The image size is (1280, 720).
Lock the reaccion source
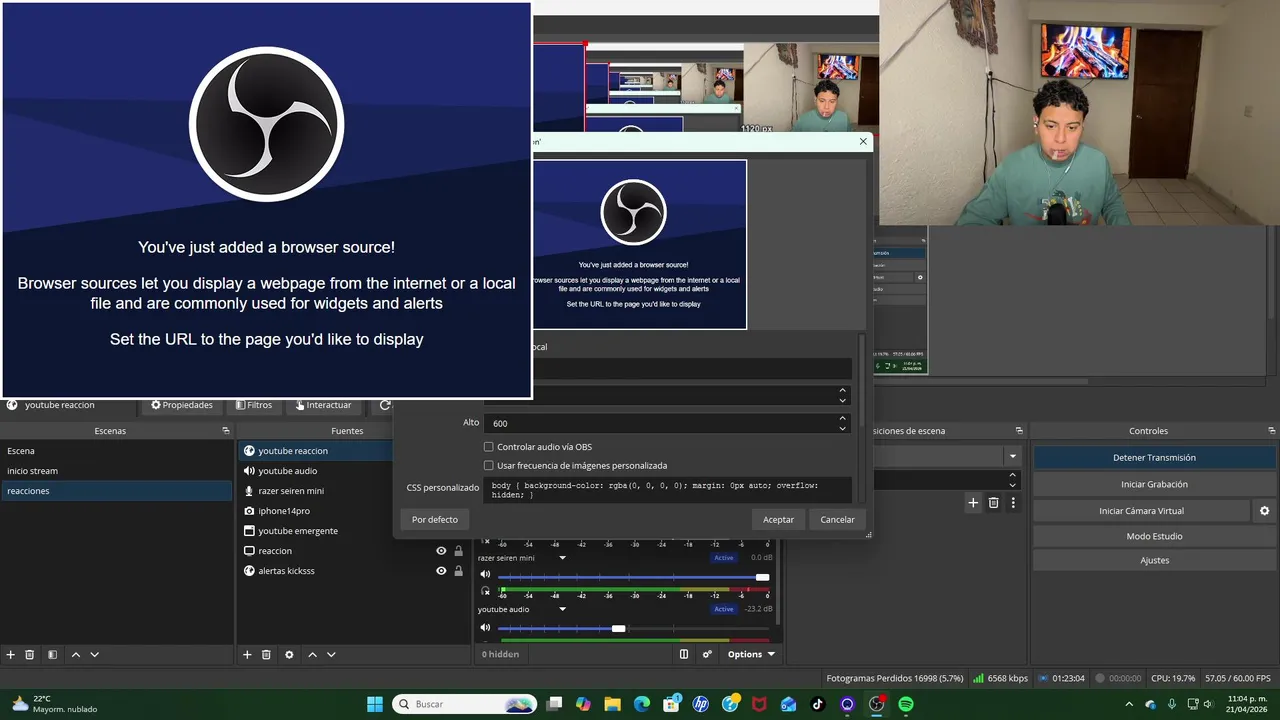tap(459, 551)
